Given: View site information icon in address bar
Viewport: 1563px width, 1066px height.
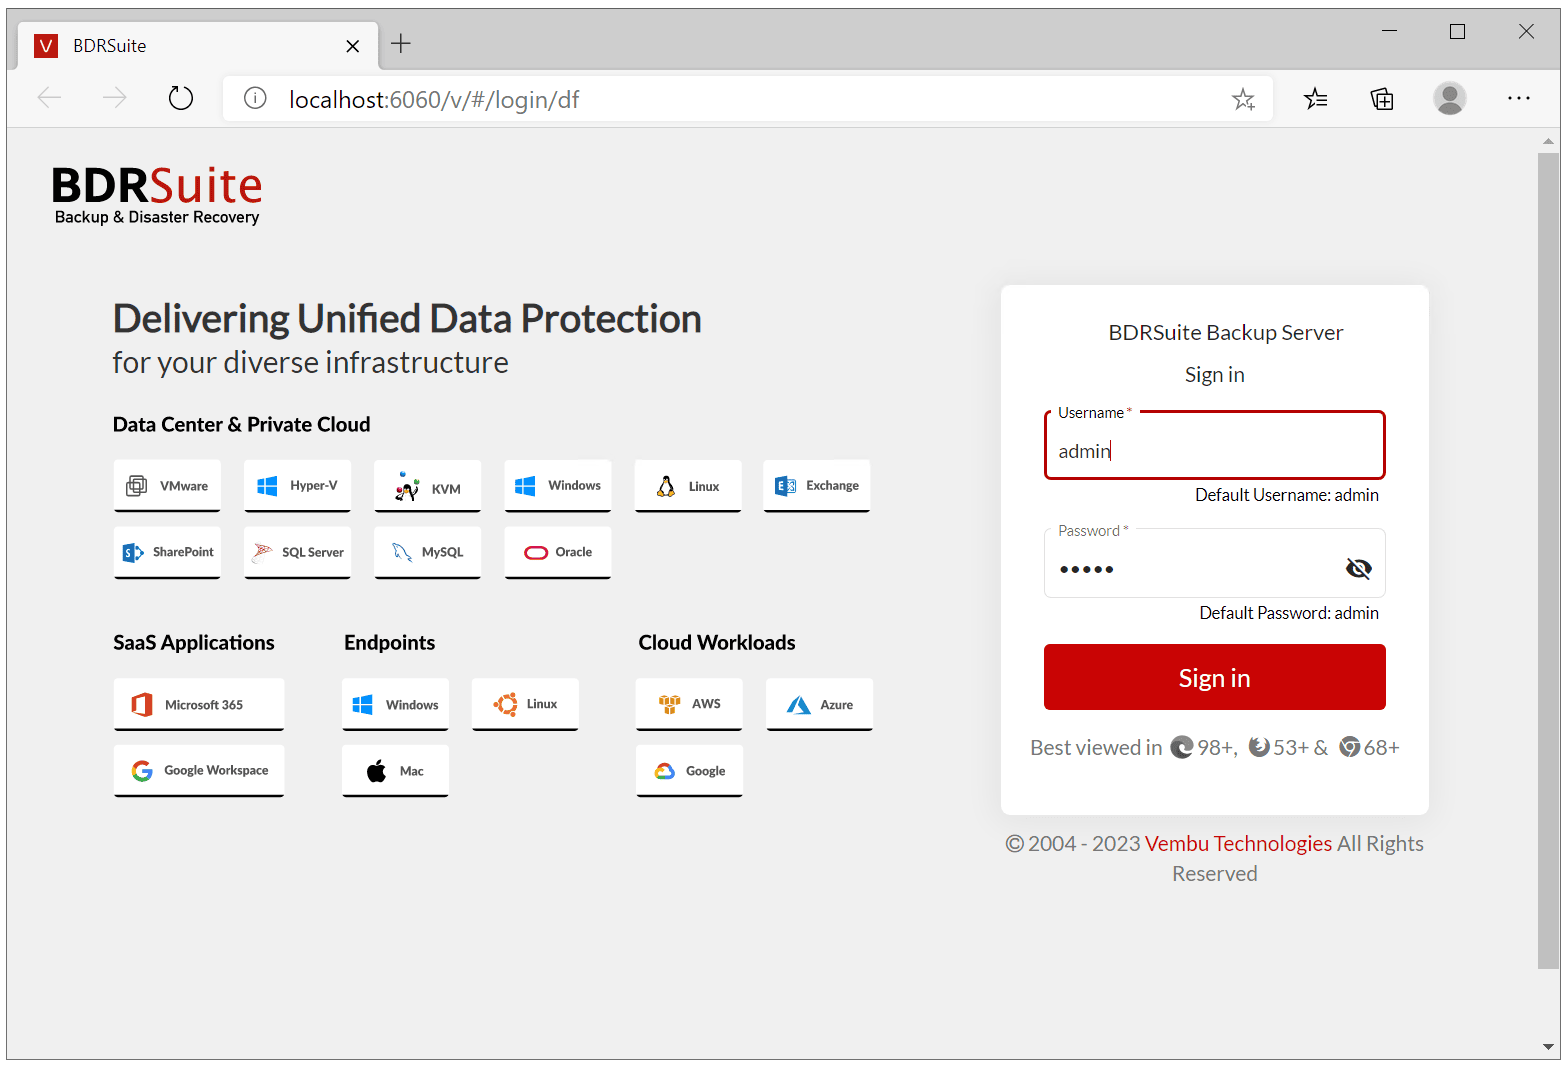Looking at the screenshot, I should pyautogui.click(x=256, y=98).
